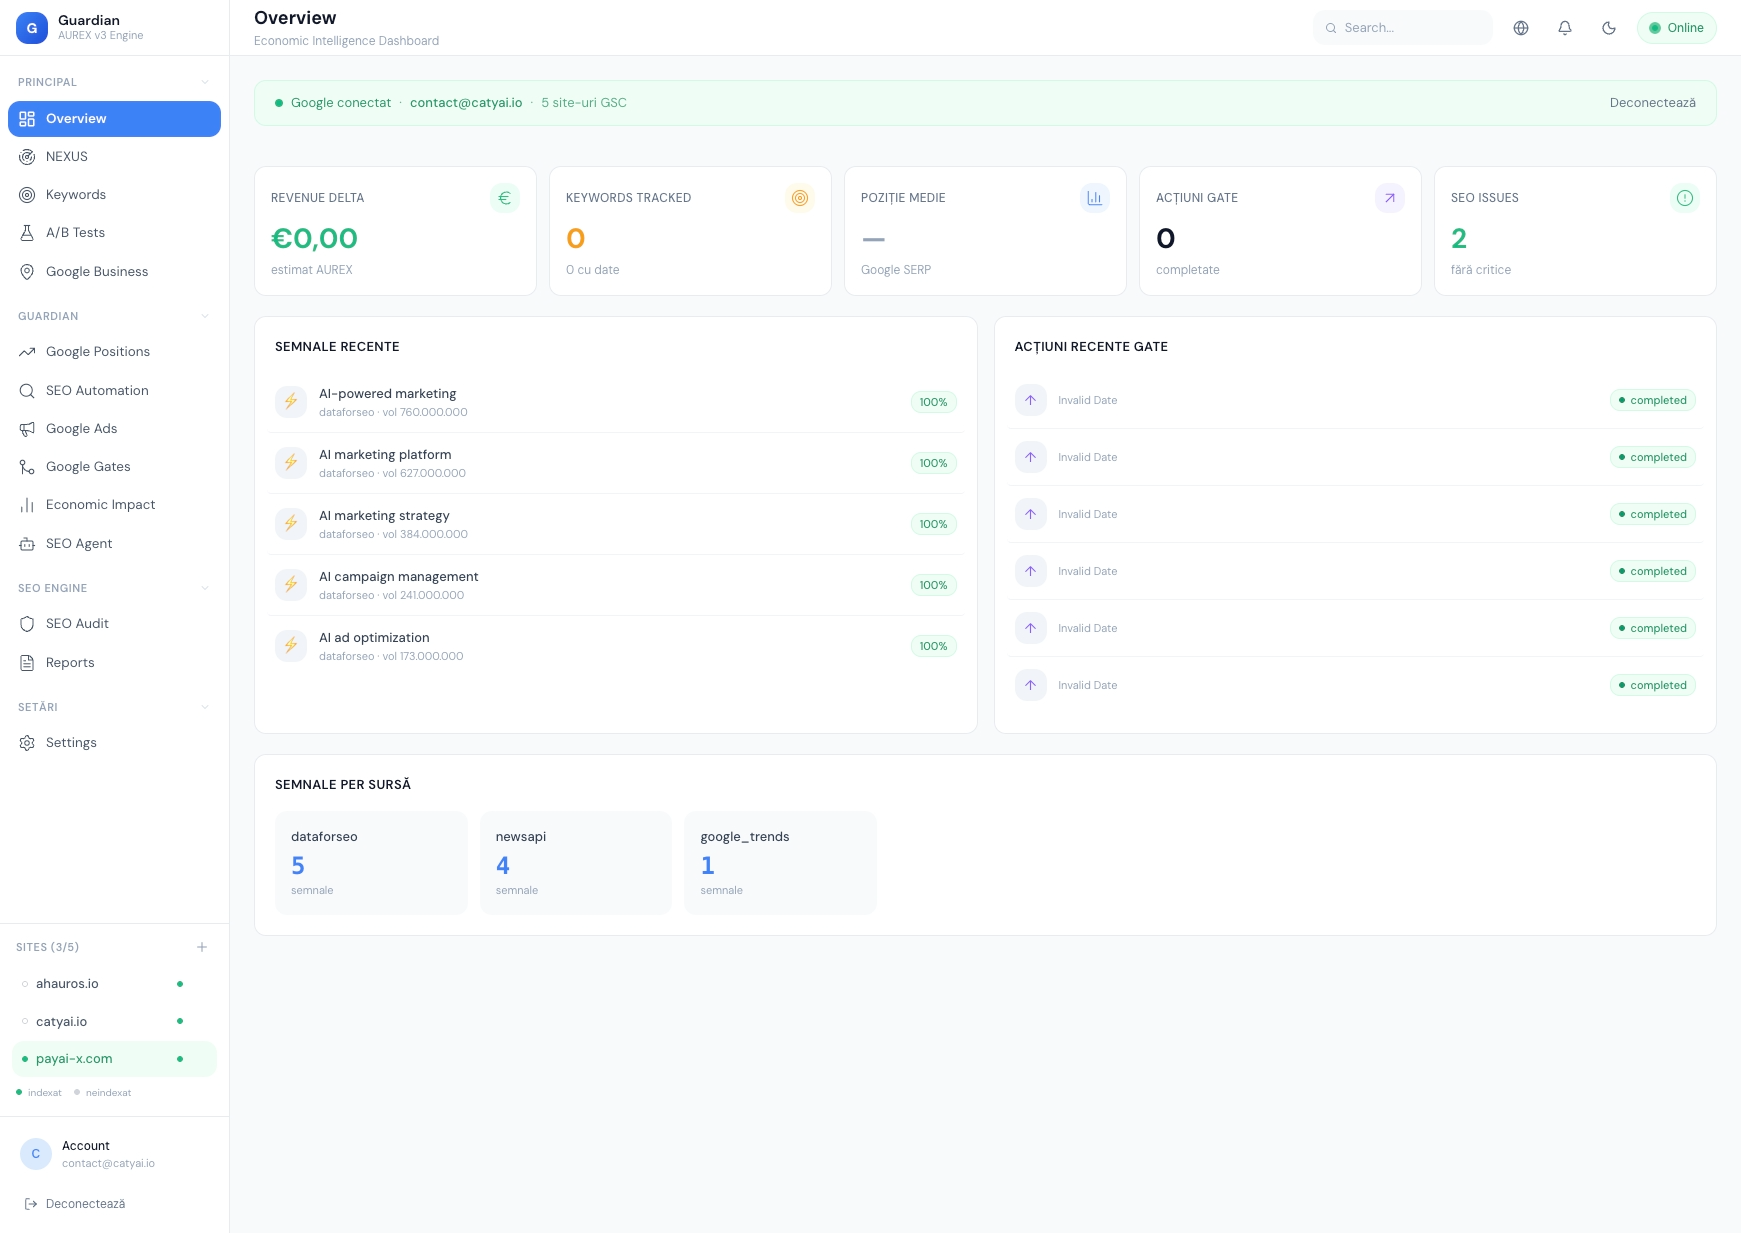Click the 100% badge on AI-powered marketing
Screen dimensions: 1741x1233
[x=932, y=402]
